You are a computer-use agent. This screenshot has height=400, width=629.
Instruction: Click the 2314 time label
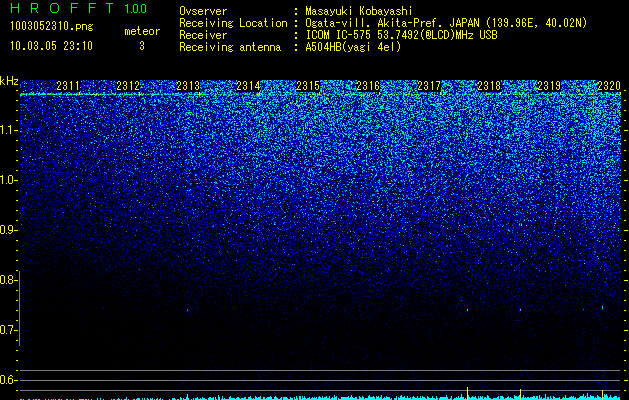[248, 86]
